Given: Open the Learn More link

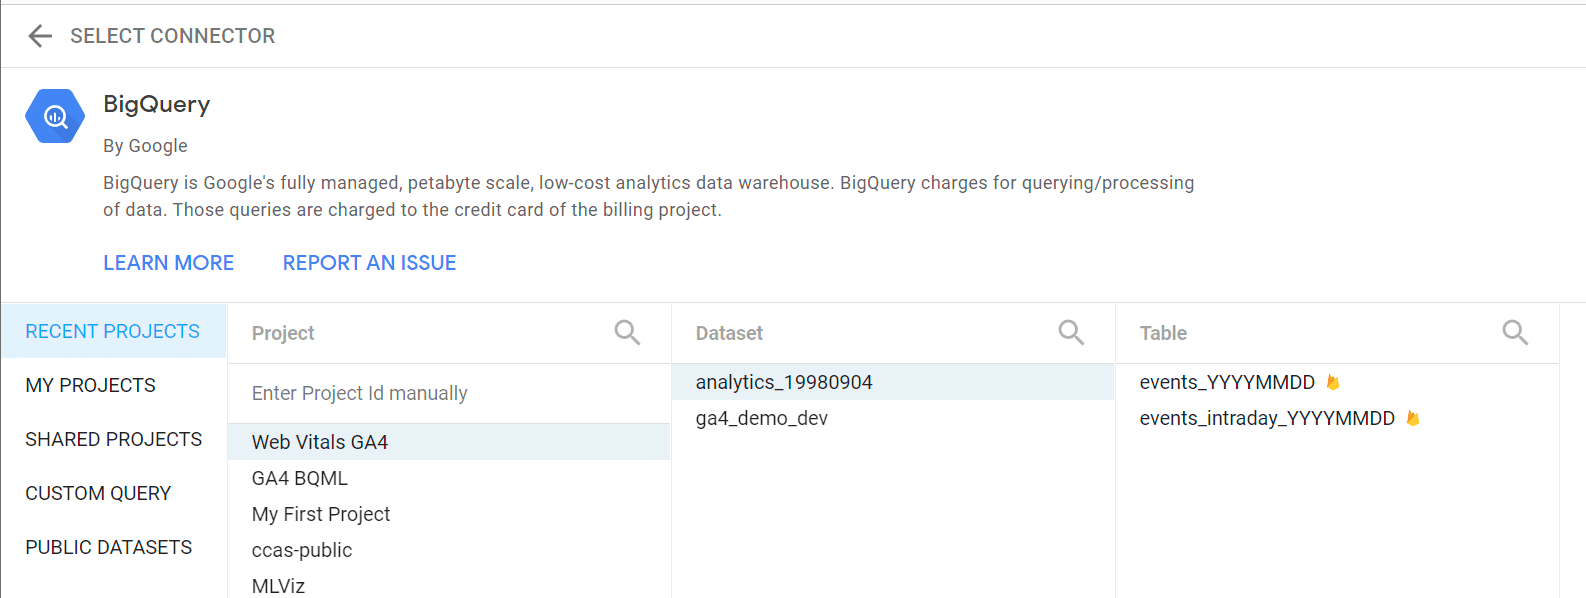Looking at the screenshot, I should point(168,263).
